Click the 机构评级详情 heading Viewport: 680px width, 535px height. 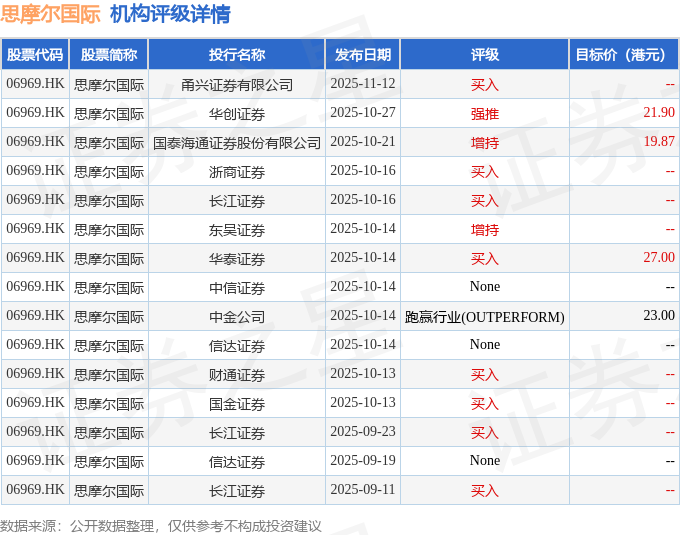tap(170, 14)
